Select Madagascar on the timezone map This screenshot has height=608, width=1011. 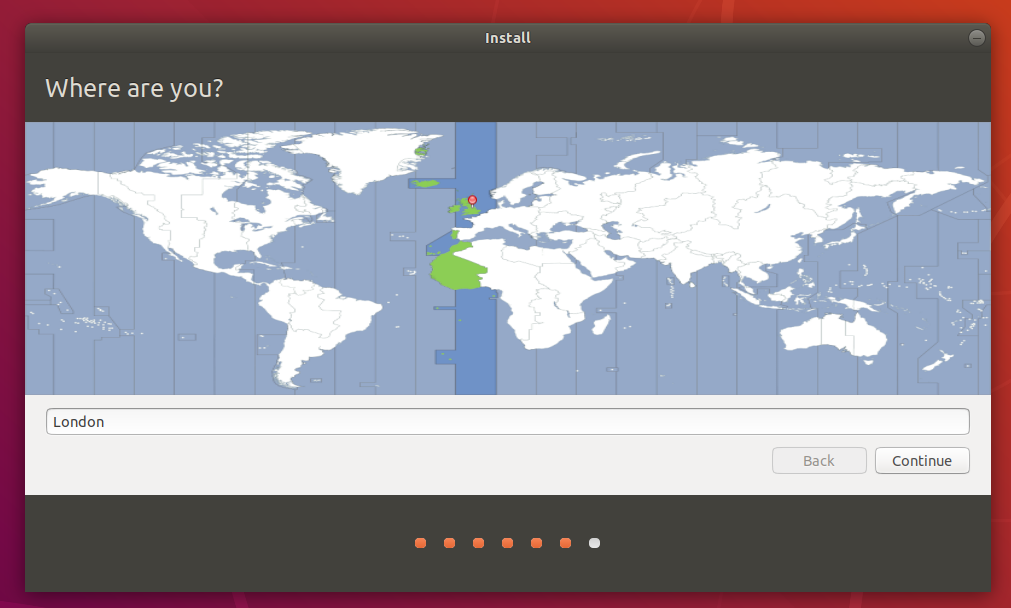click(601, 324)
